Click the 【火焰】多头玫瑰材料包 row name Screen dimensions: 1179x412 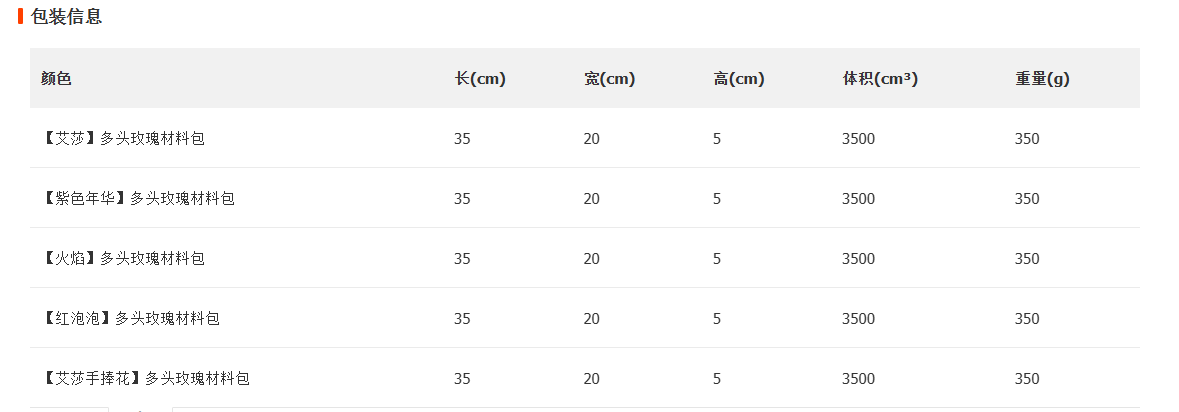click(x=123, y=259)
